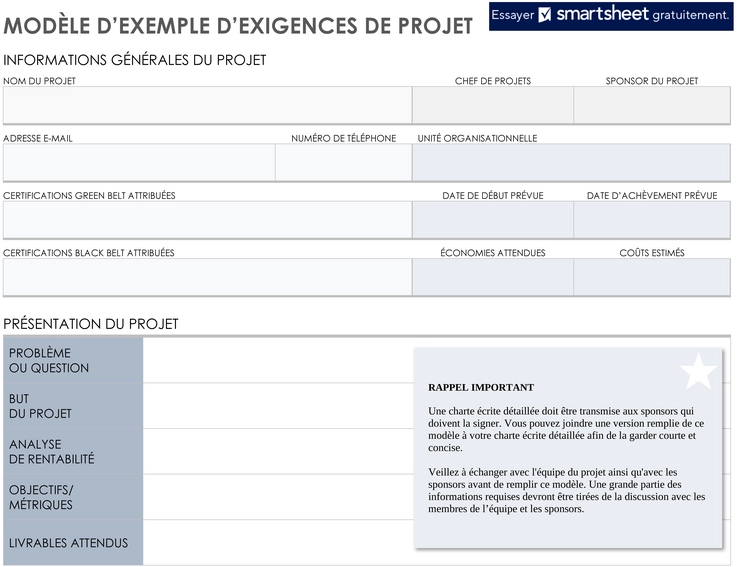Click the Smartsheet checkmark logo icon
Image resolution: width=737 pixels, height=567 pixels.
point(544,15)
